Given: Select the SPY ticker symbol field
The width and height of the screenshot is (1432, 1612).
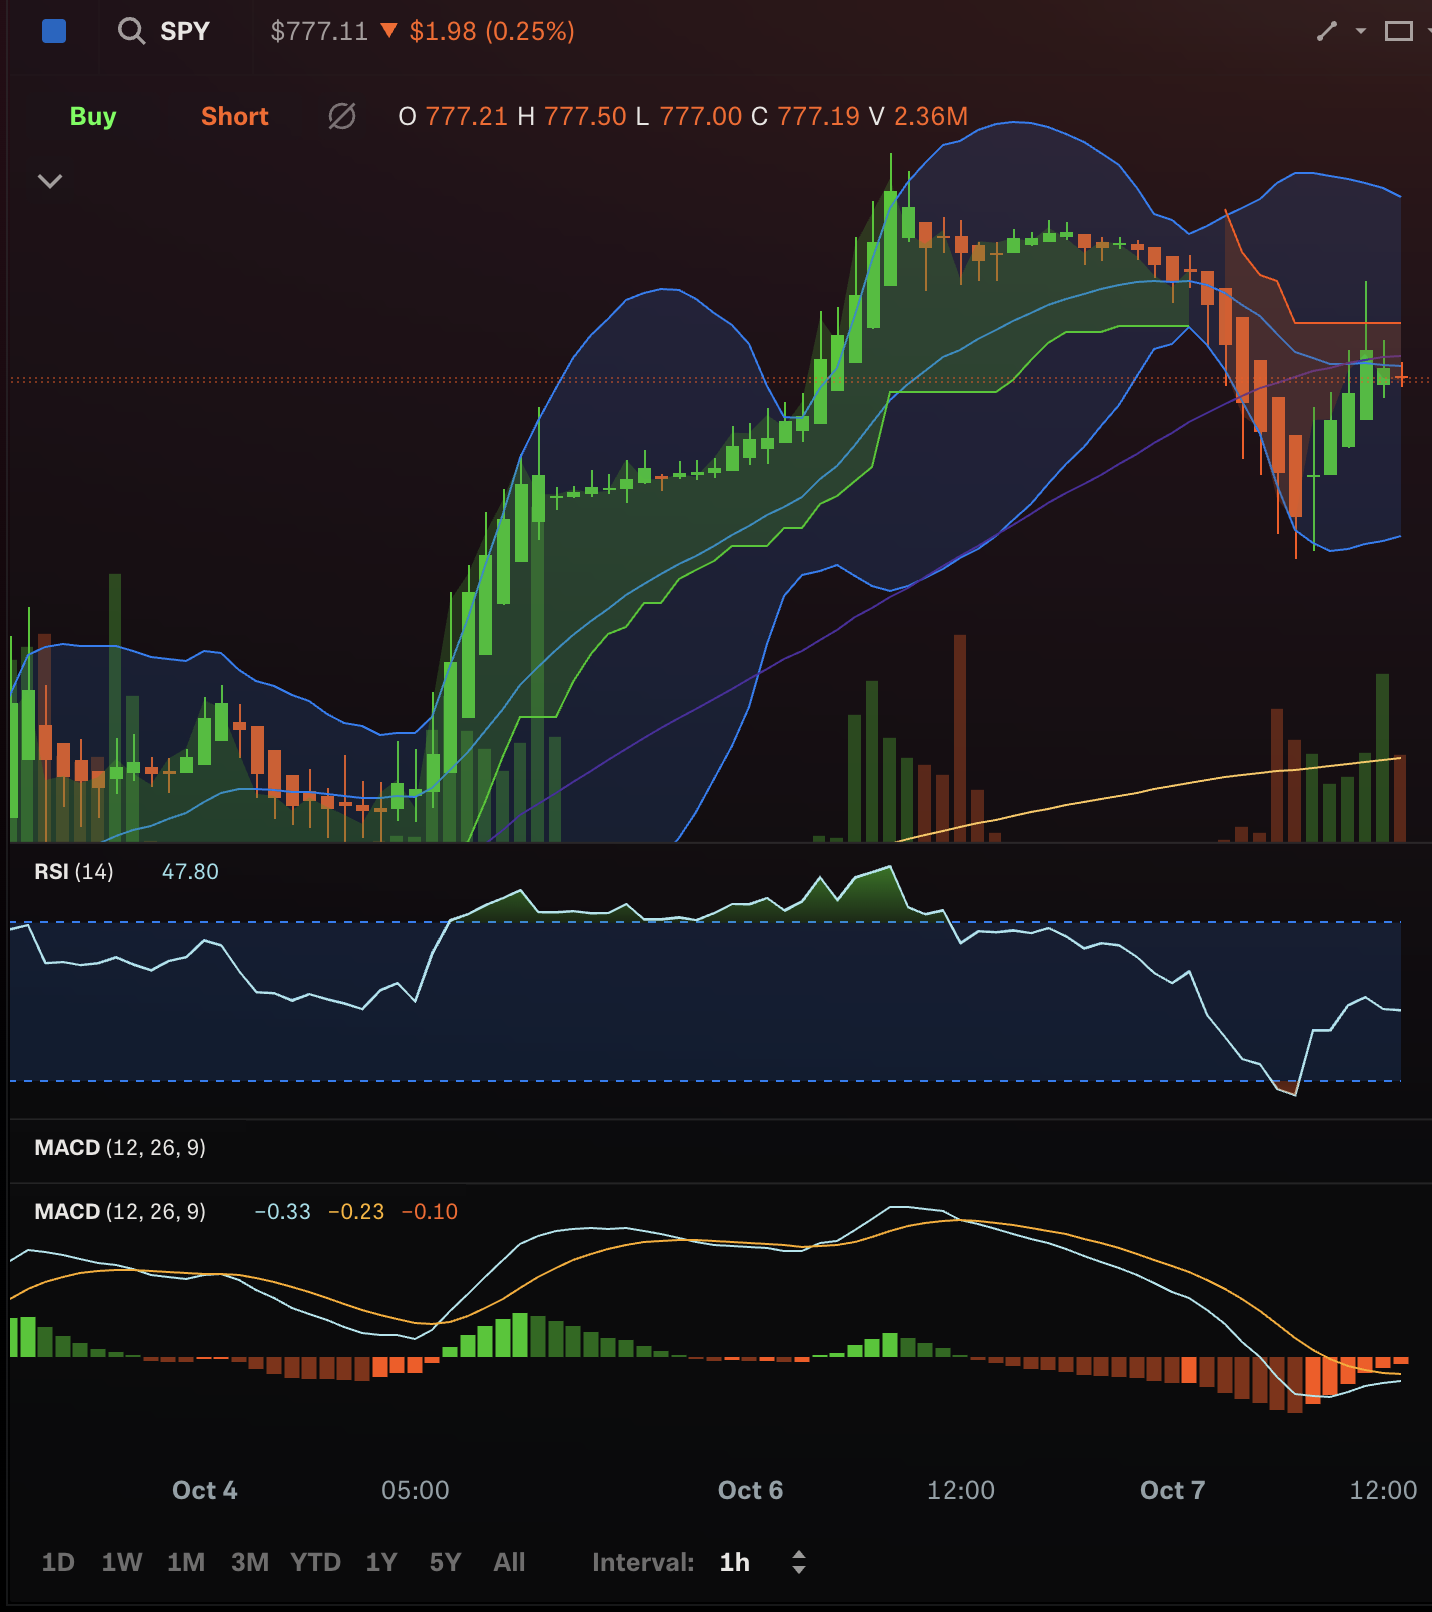Looking at the screenshot, I should pyautogui.click(x=185, y=31).
